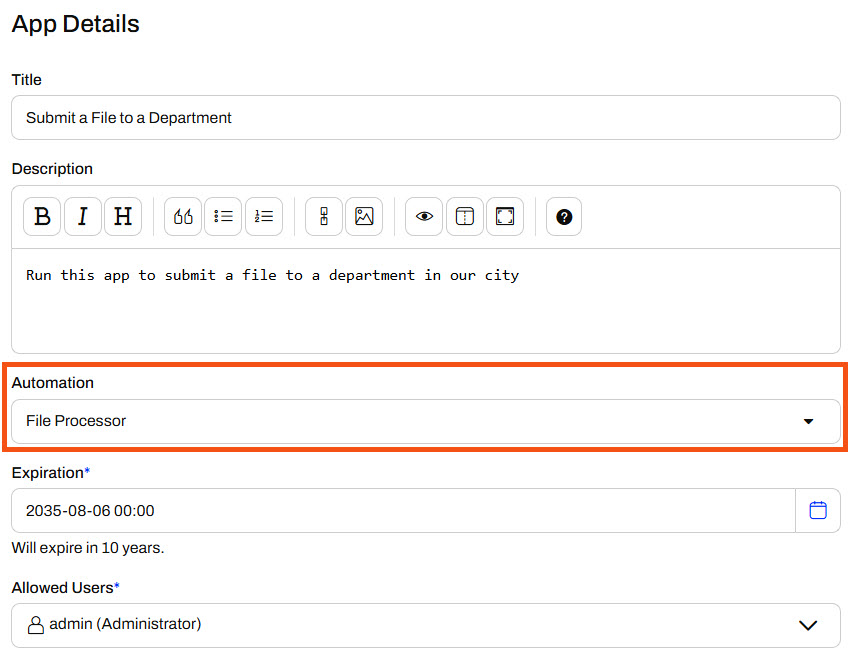Viewport: 854px width, 662px height.
Task: Click the Heading tool in editor toolbar
Action: (123, 217)
